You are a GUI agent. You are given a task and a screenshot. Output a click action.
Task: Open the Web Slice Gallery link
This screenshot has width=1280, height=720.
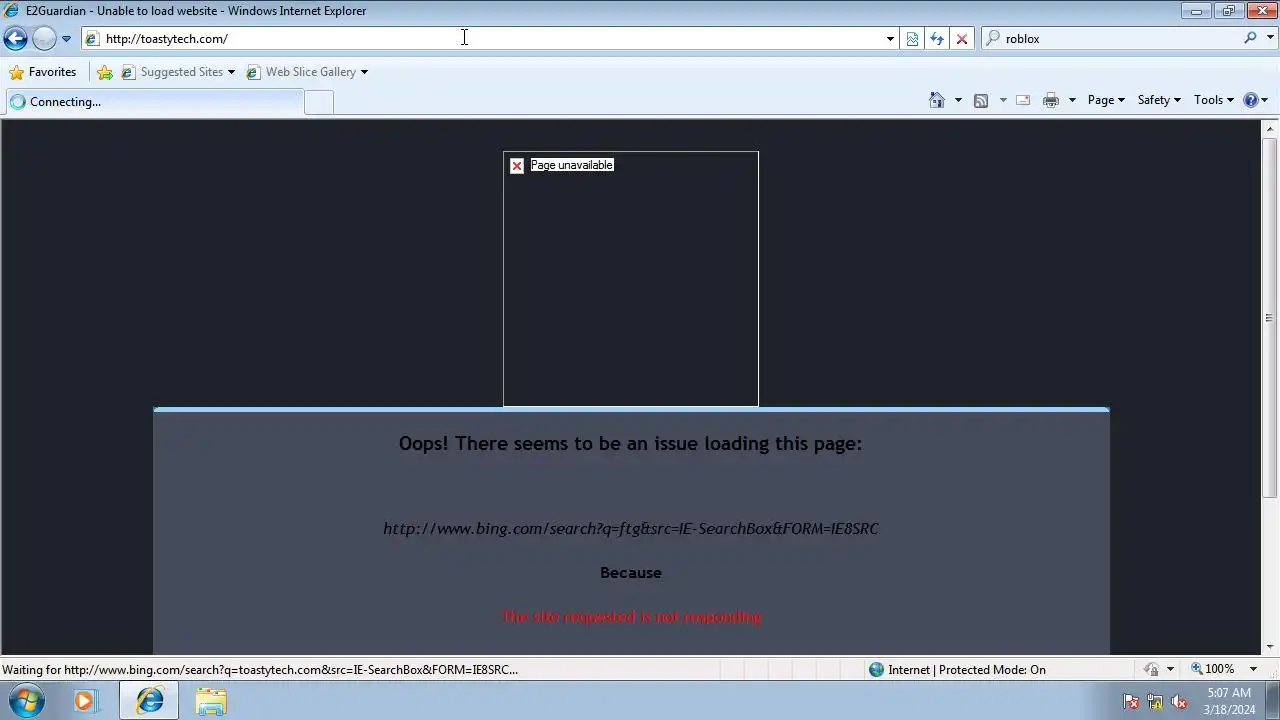coord(301,72)
